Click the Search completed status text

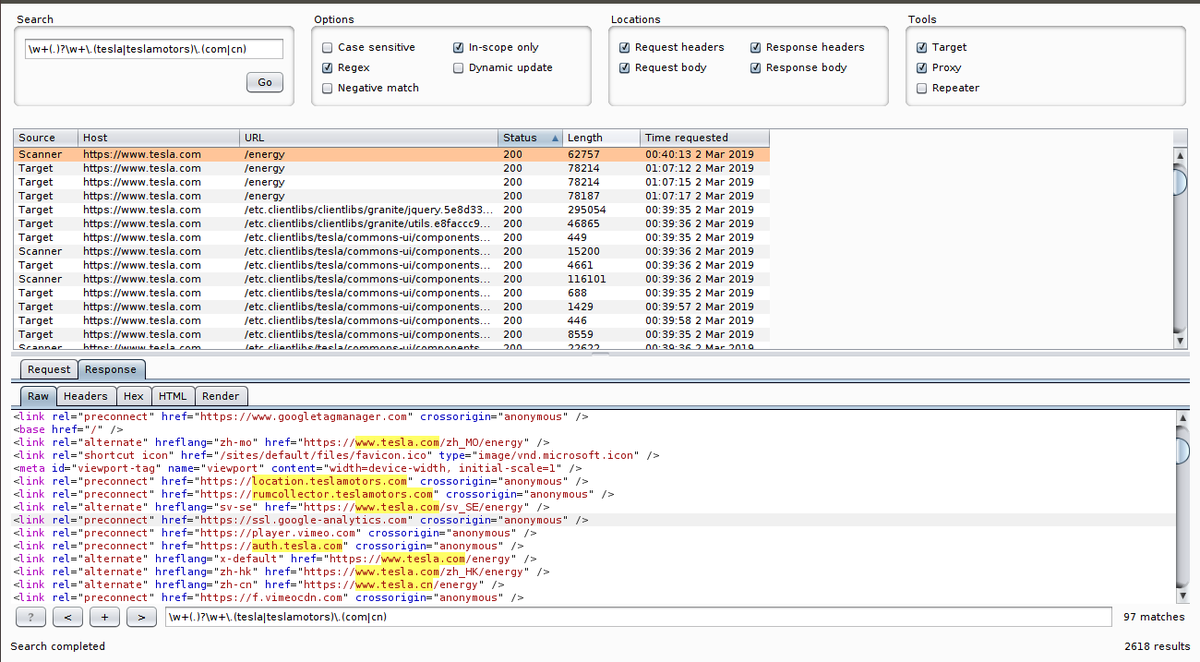pos(57,646)
